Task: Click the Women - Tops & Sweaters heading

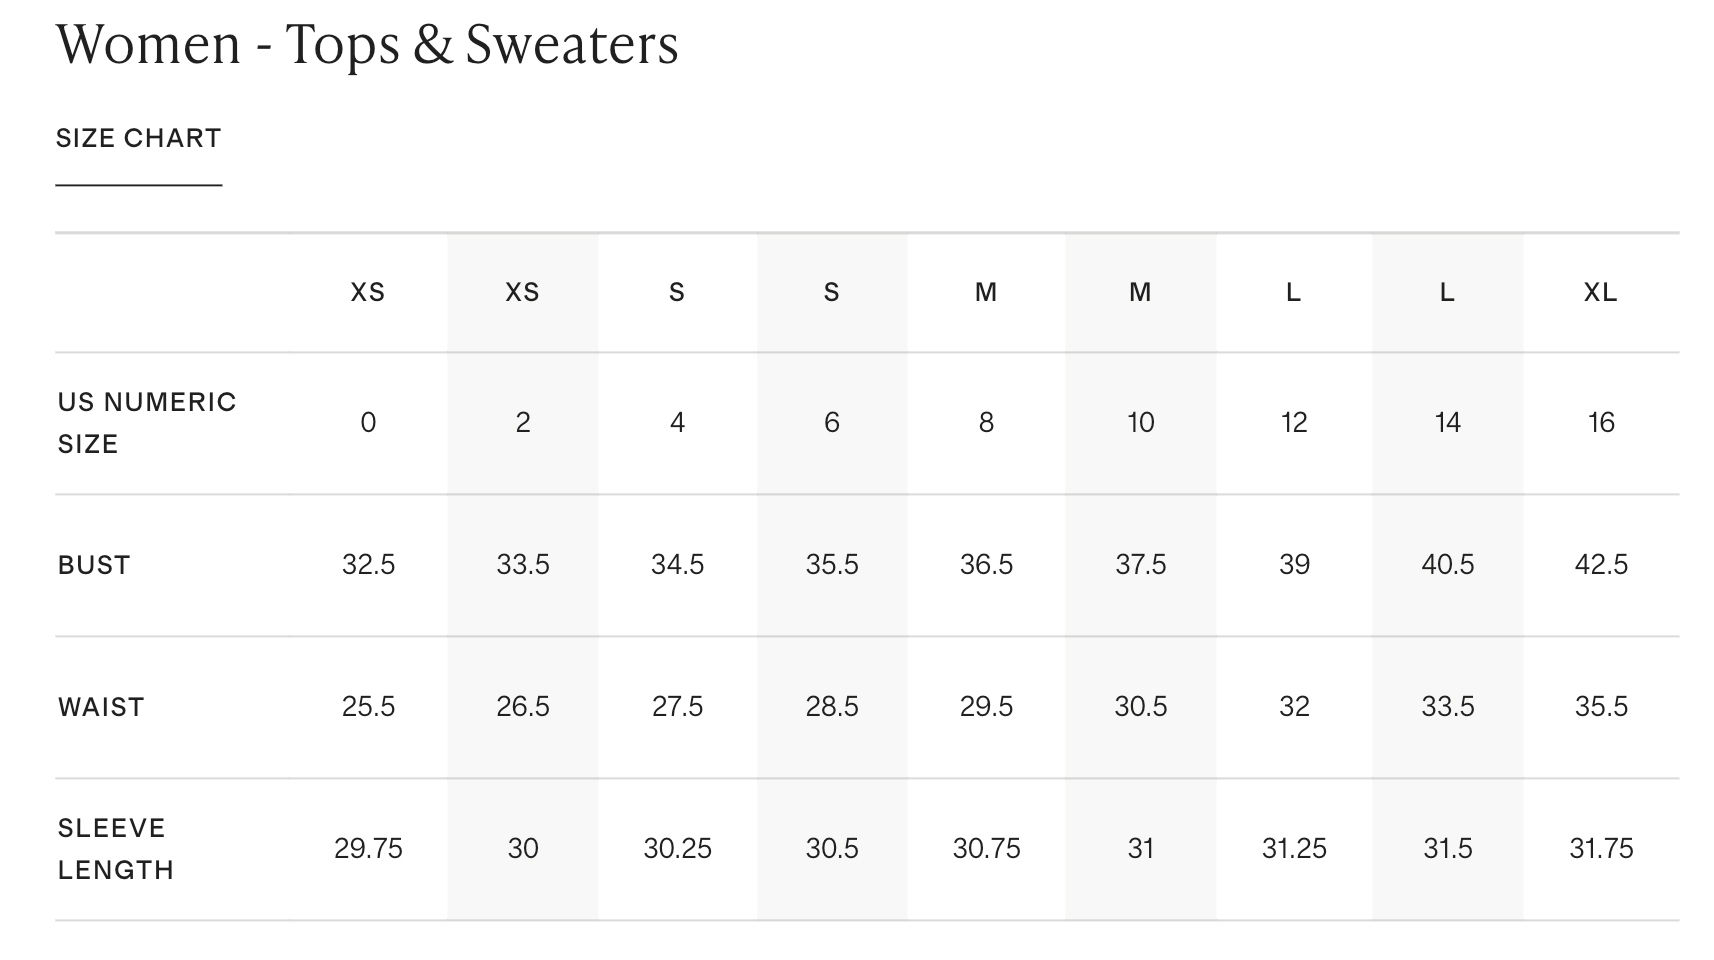Action: click(367, 44)
